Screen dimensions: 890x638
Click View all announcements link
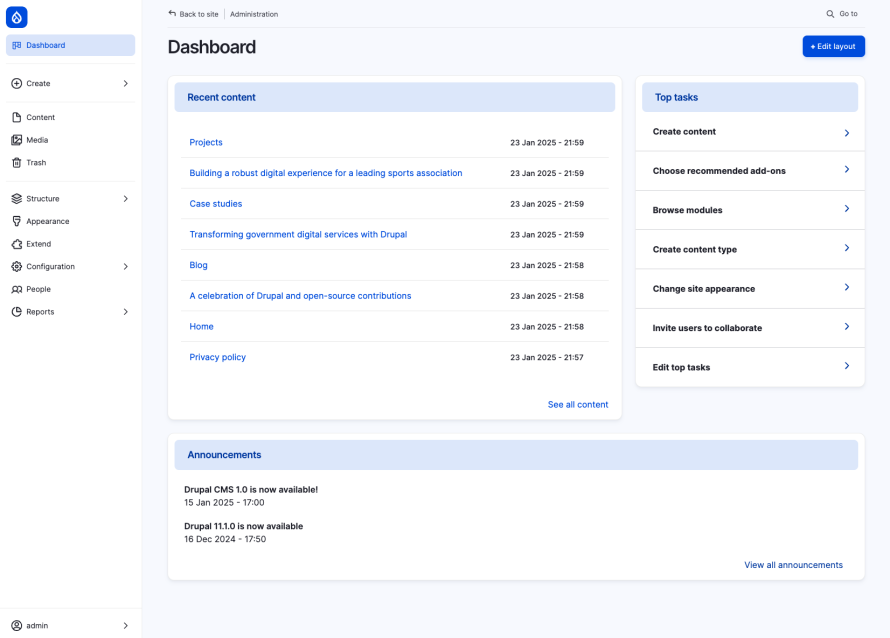pyautogui.click(x=794, y=565)
